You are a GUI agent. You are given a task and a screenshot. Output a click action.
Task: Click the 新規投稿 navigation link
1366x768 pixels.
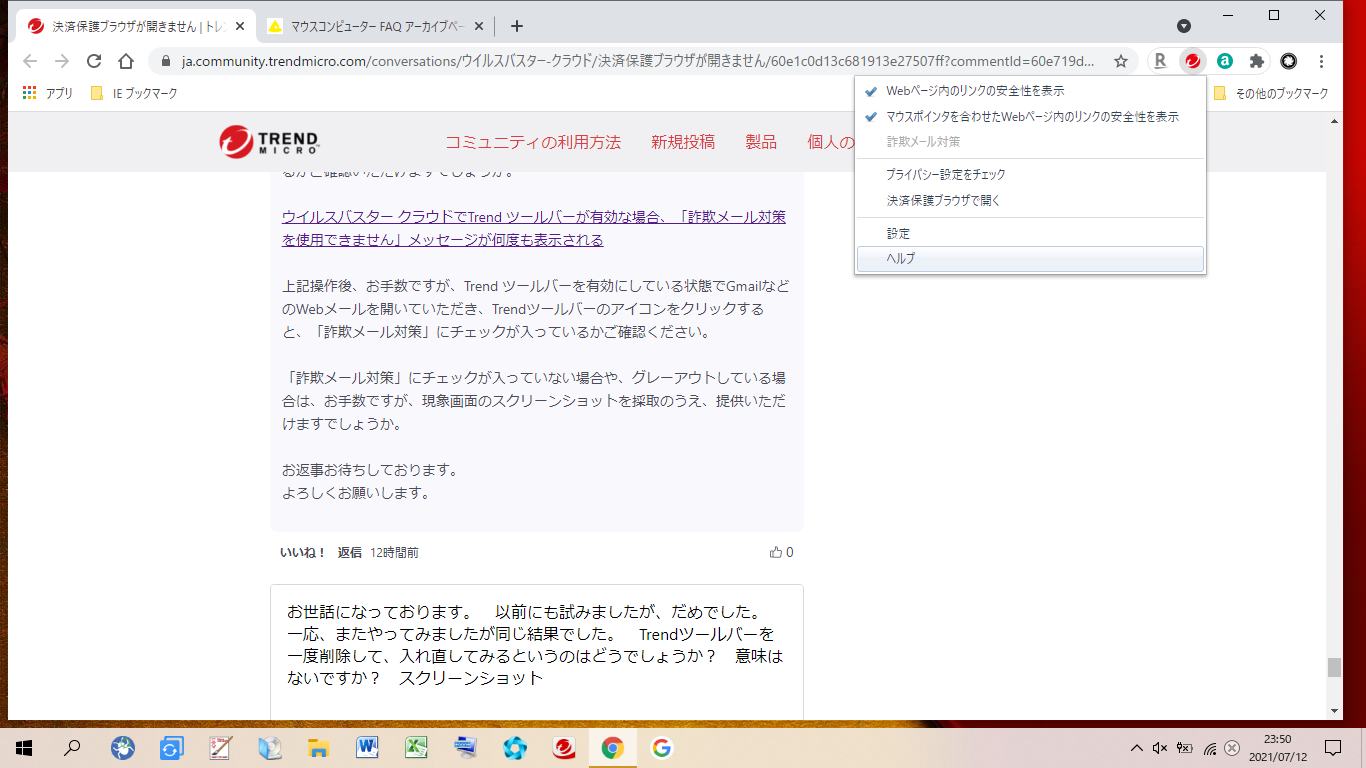(683, 142)
